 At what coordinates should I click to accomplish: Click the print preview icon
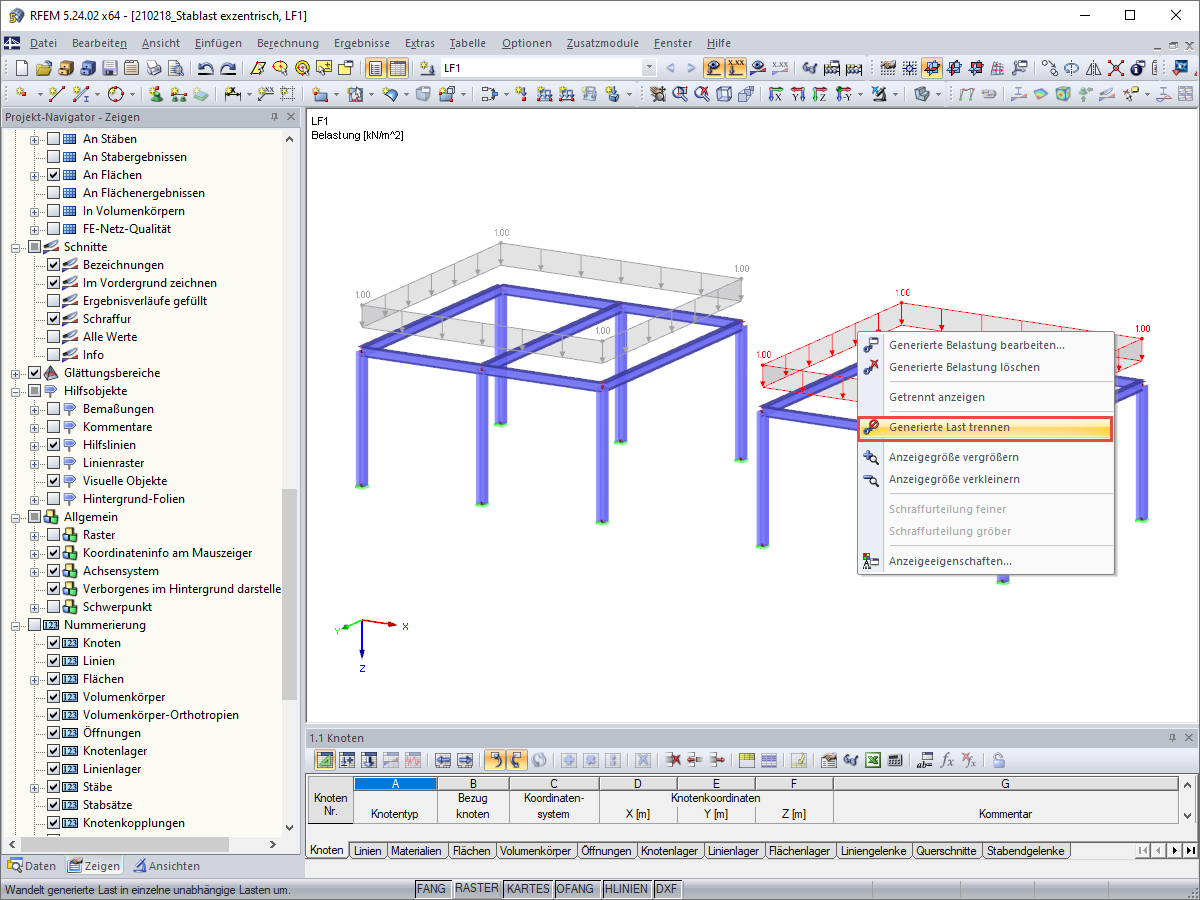175,68
